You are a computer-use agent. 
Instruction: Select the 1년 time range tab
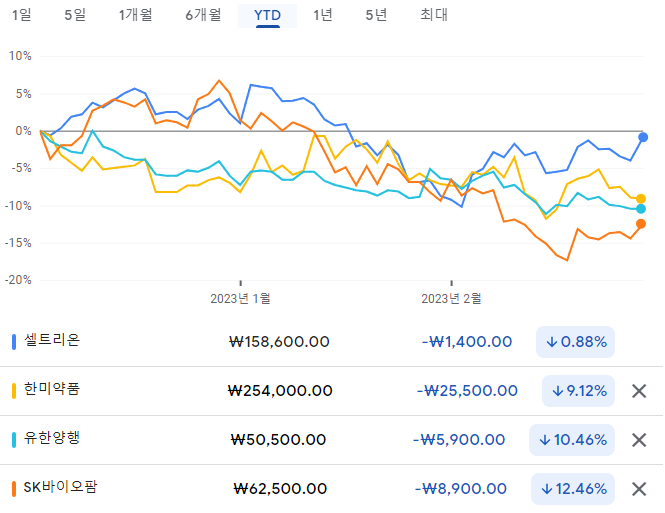pyautogui.click(x=322, y=15)
